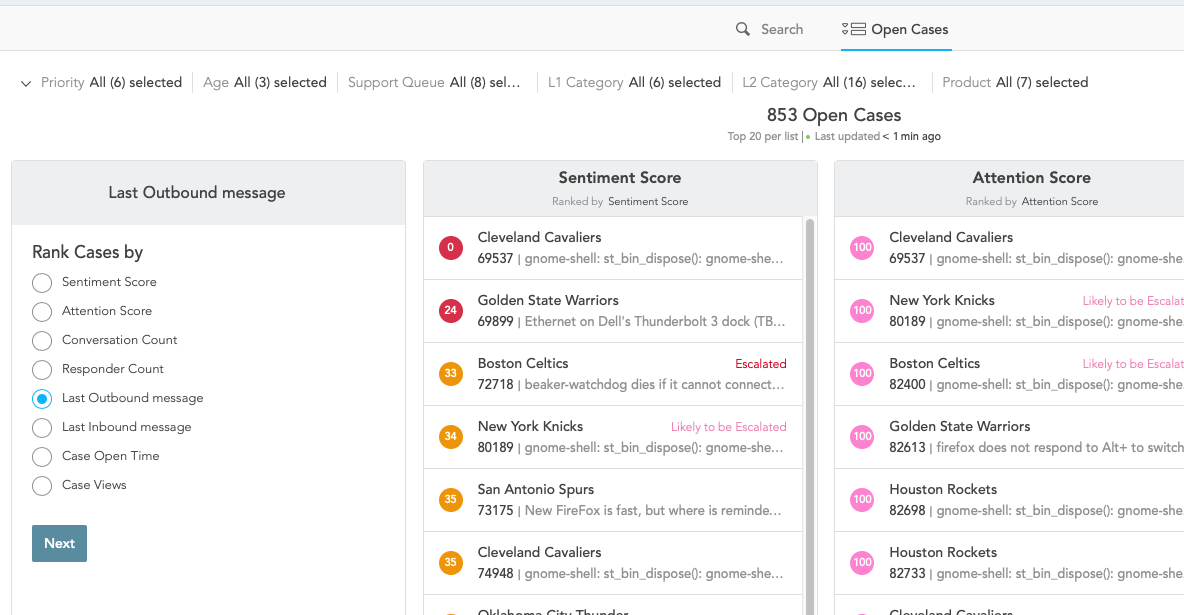Click the Last Outbound message panel header
Viewport: 1184px width, 615px height.
point(208,193)
